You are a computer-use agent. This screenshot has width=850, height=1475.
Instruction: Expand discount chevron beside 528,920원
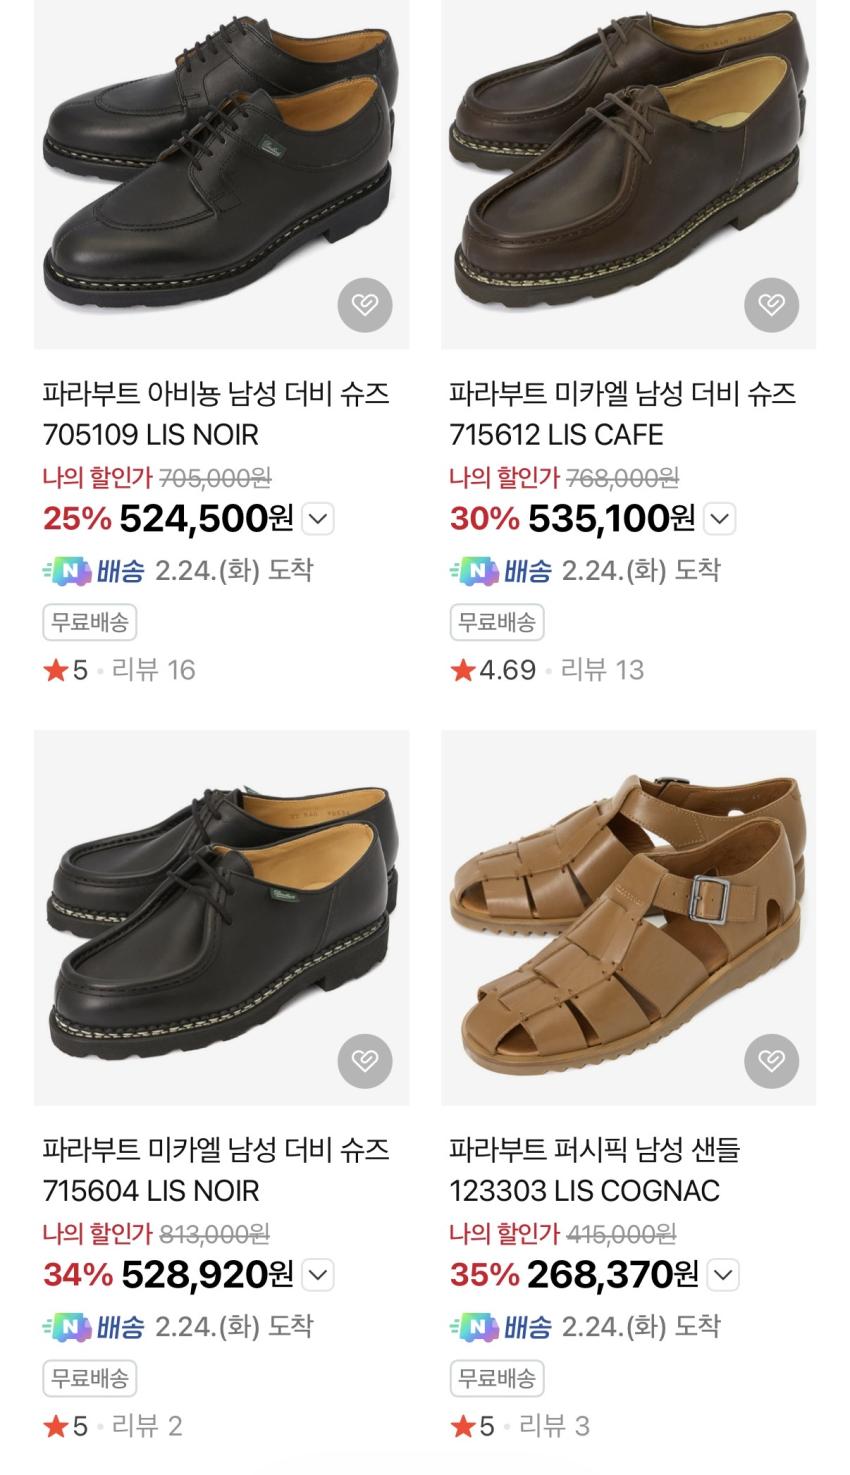click(317, 1275)
